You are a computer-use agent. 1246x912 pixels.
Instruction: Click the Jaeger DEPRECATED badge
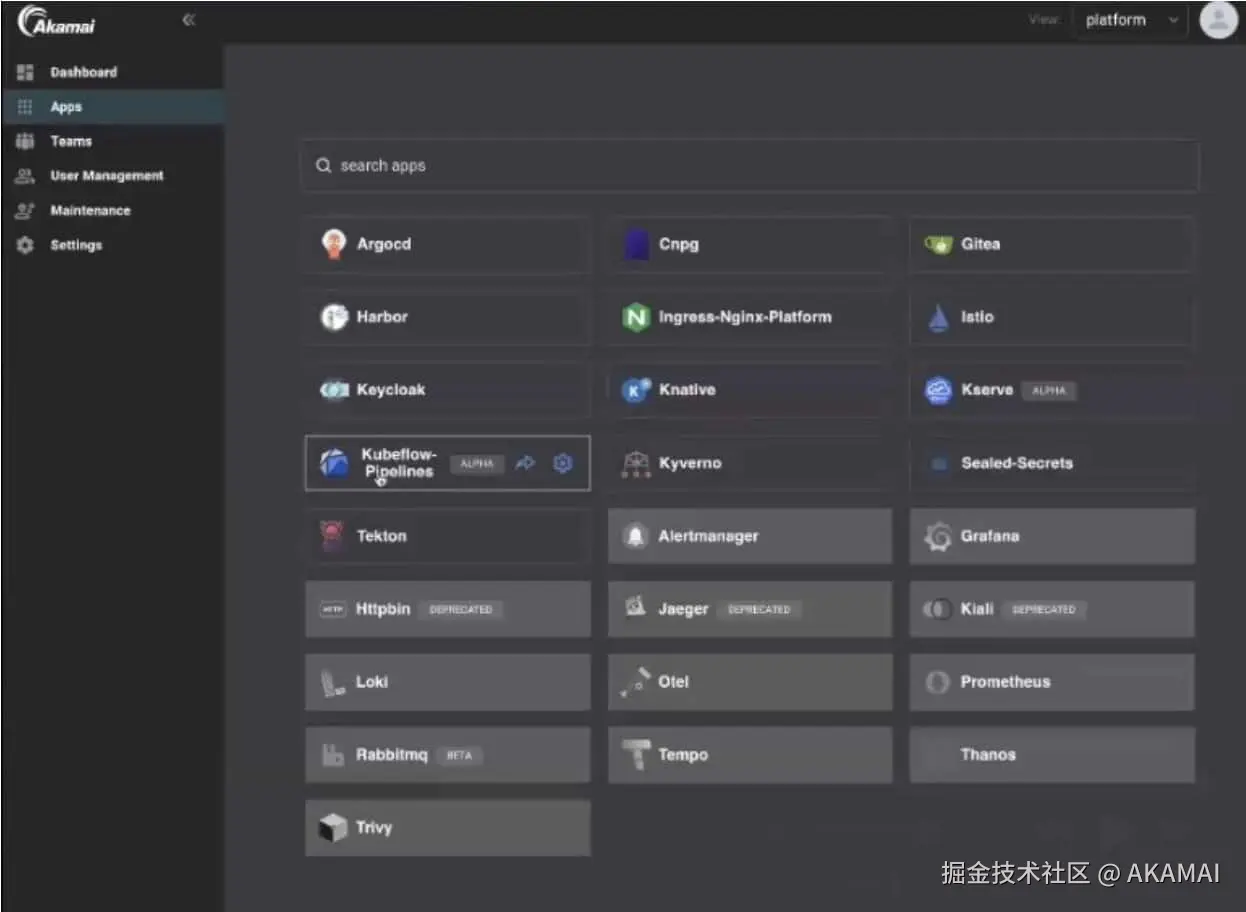759,609
